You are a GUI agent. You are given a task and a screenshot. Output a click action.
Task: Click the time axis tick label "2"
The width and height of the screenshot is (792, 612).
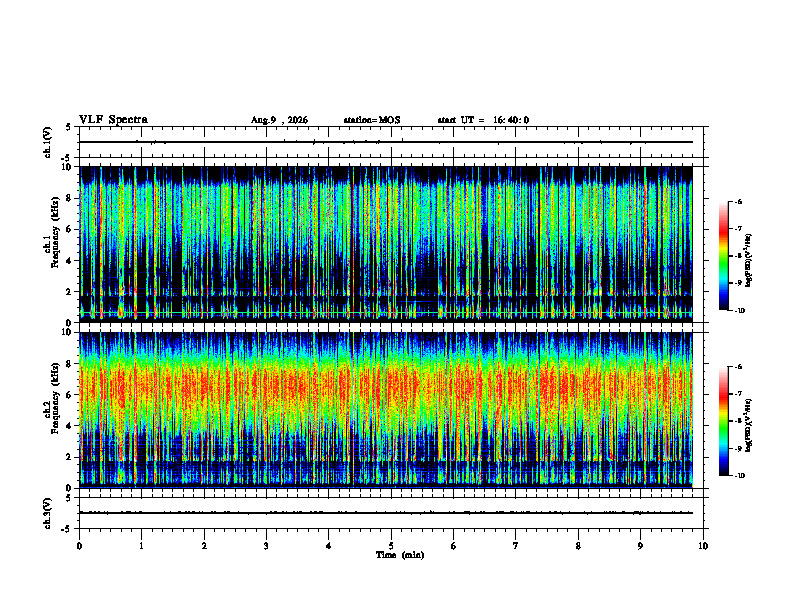[x=204, y=546]
